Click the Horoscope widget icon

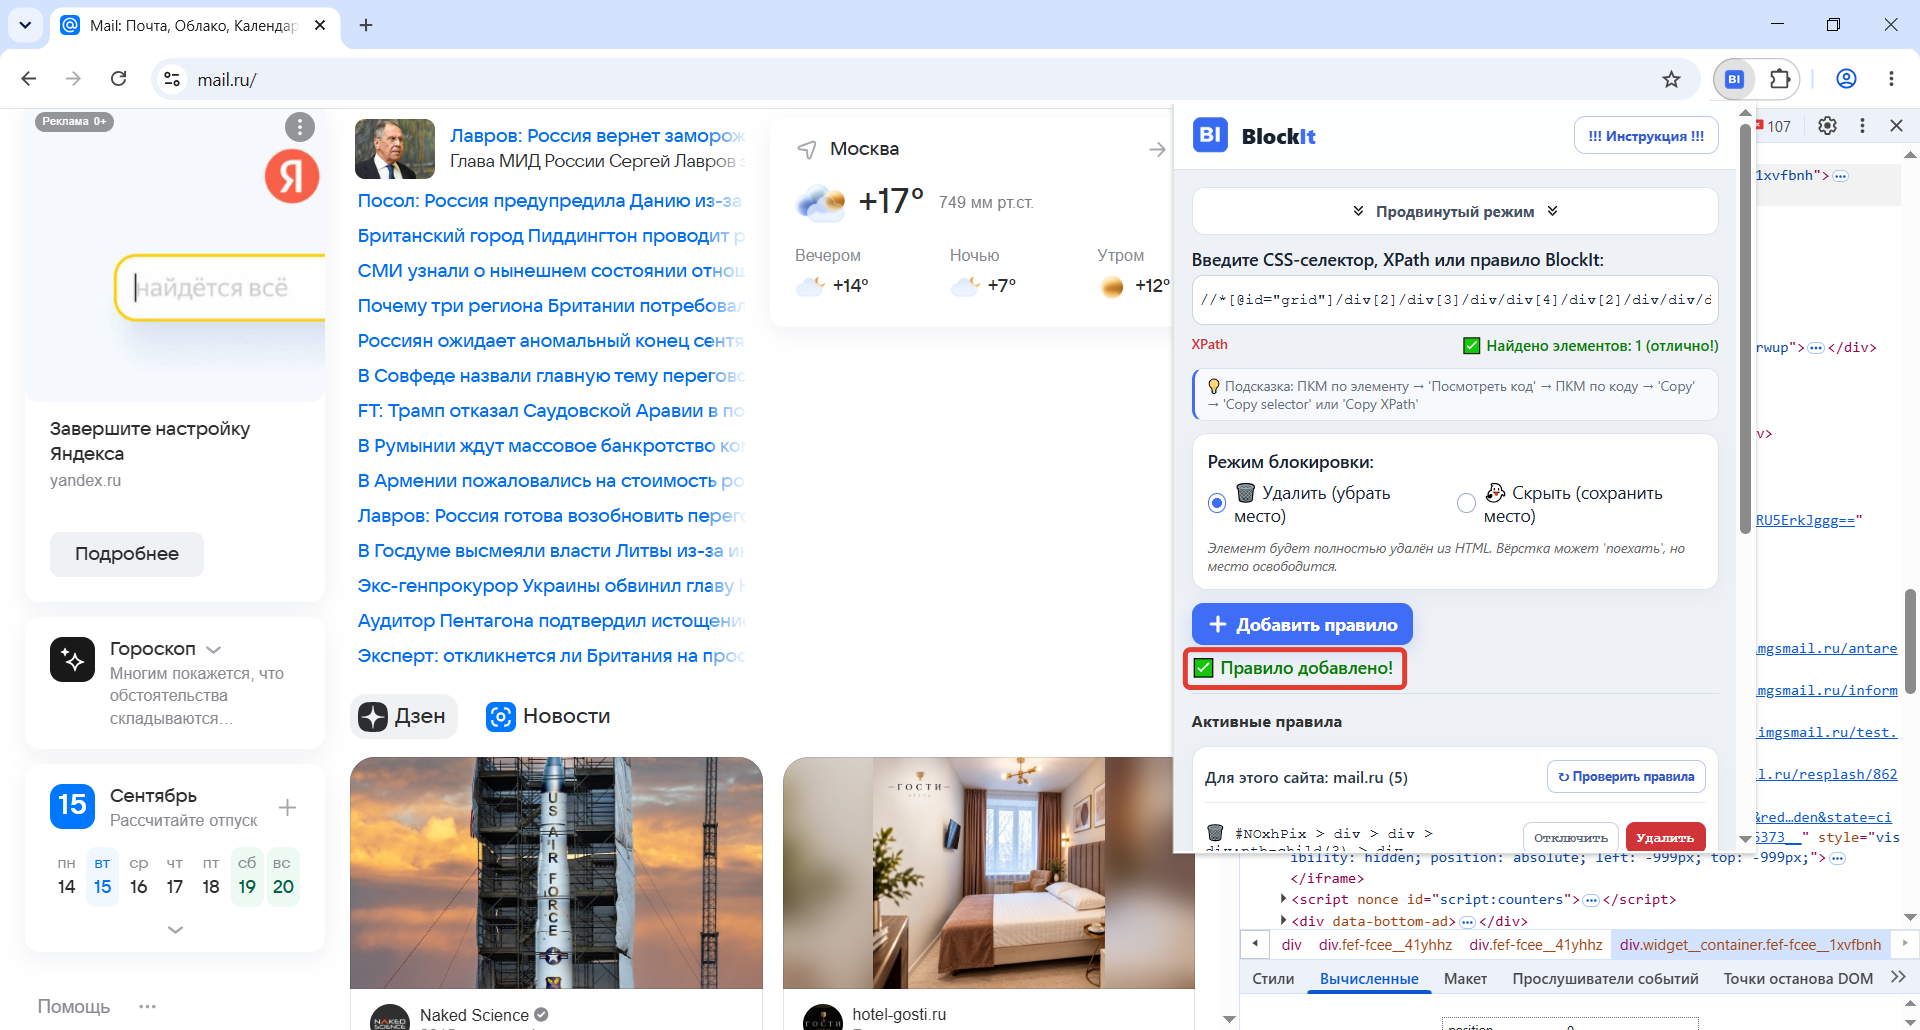pyautogui.click(x=73, y=660)
